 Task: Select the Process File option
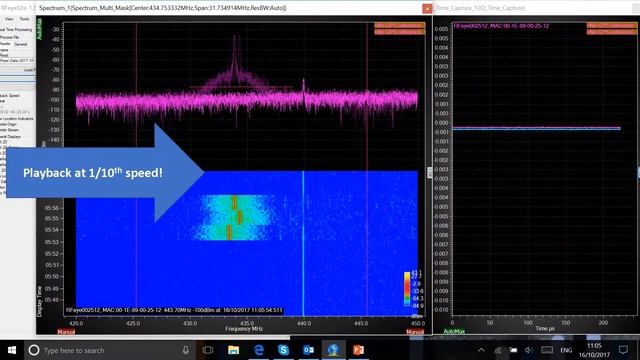click(x=9, y=37)
